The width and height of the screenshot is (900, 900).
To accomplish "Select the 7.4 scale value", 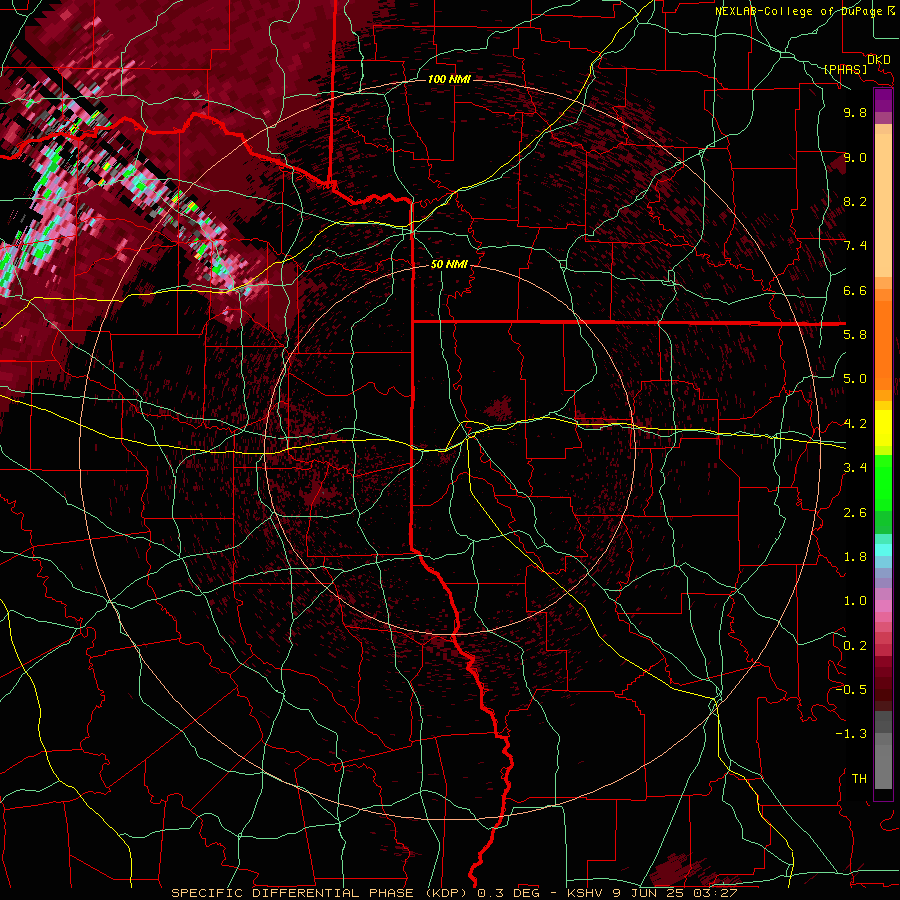I will (x=855, y=246).
